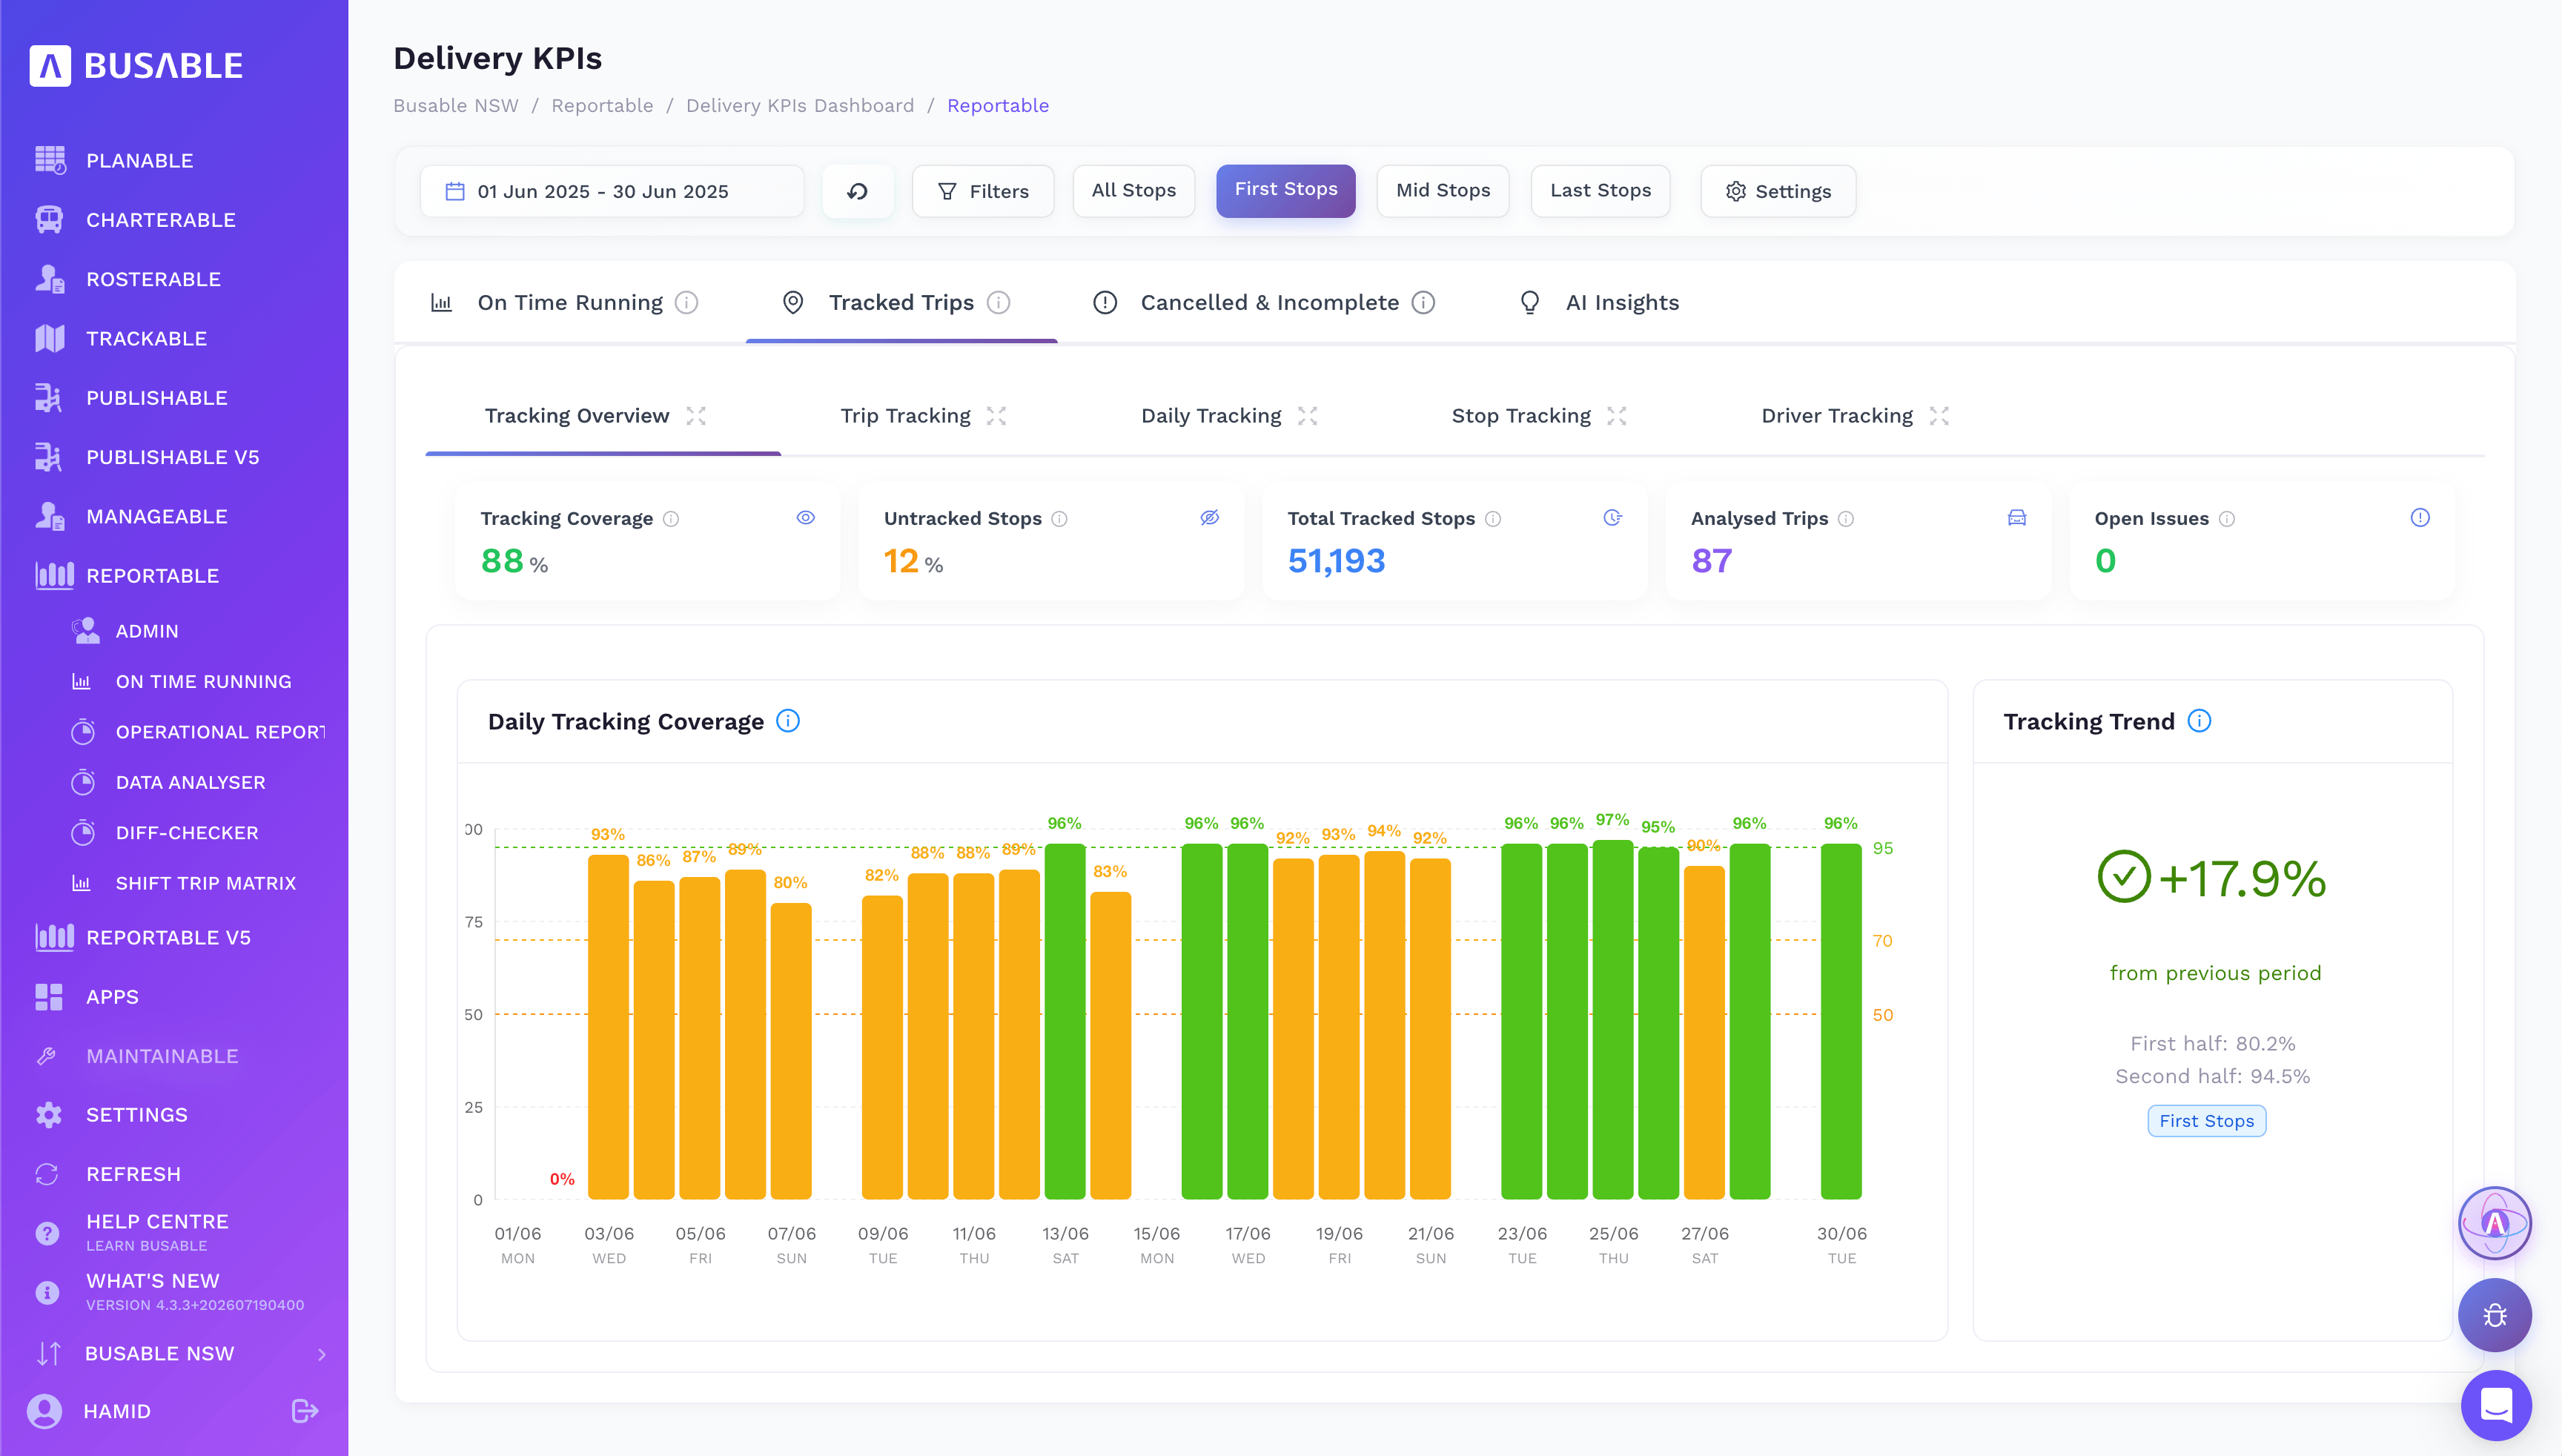Expand the Busable NSW chevron
The image size is (2562, 1456).
tap(321, 1354)
